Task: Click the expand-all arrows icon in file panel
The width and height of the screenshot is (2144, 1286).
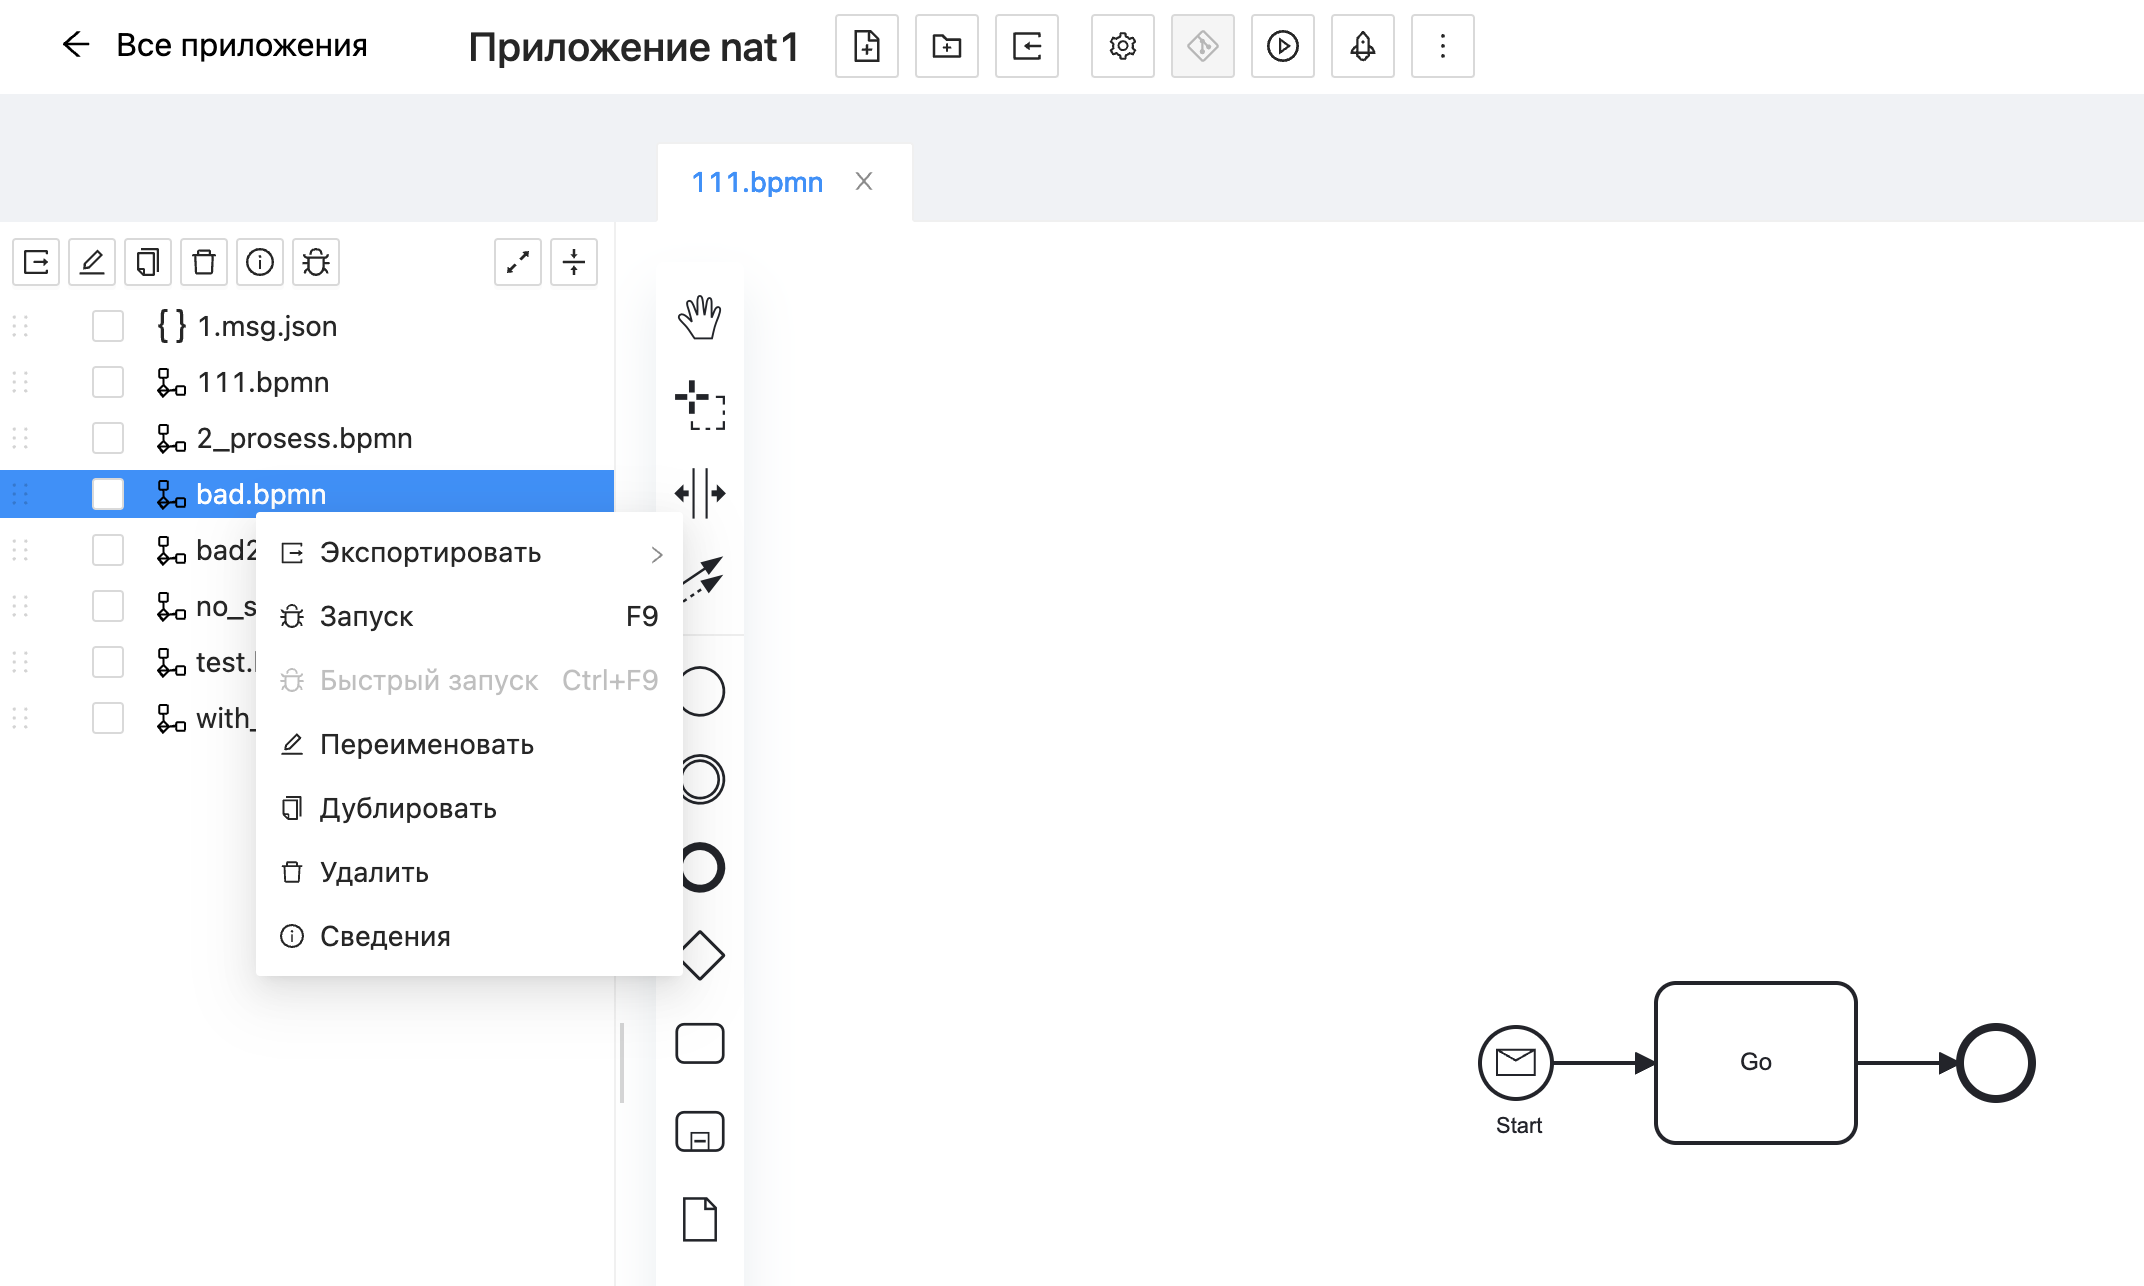Action: pyautogui.click(x=518, y=262)
